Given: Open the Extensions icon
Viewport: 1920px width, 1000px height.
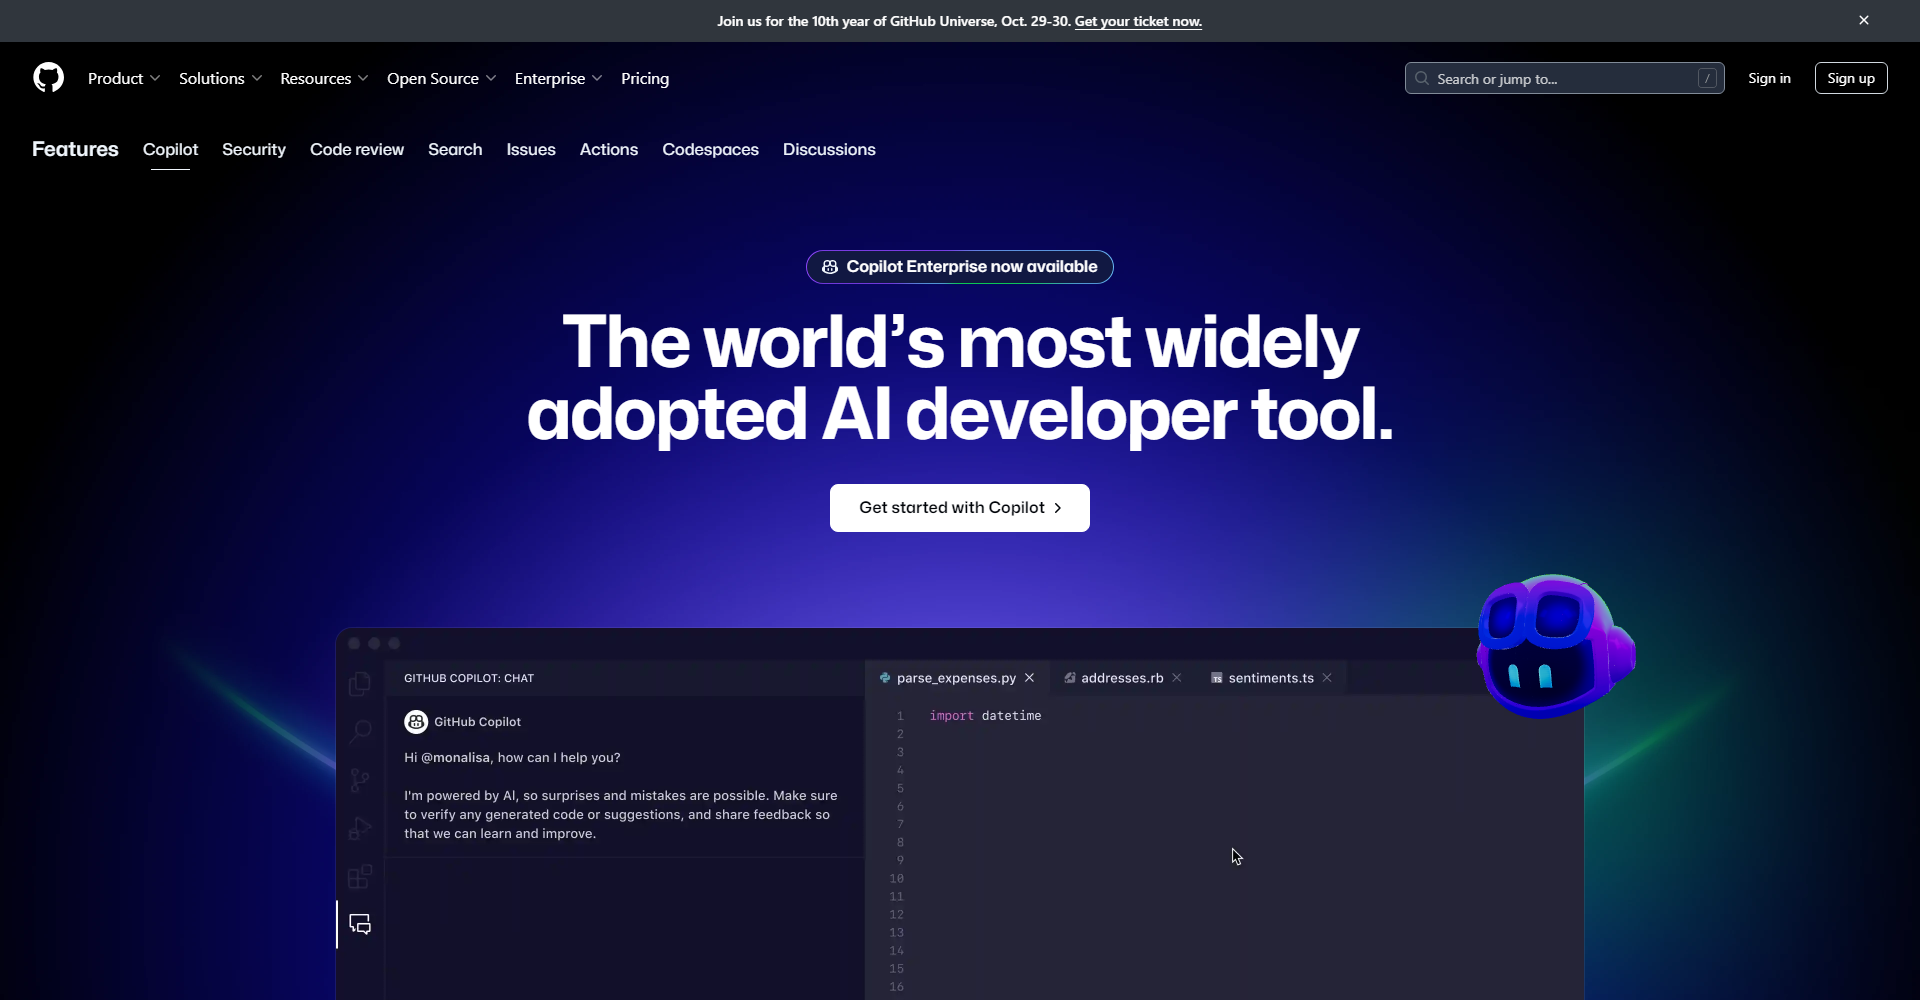Looking at the screenshot, I should pos(360,877).
